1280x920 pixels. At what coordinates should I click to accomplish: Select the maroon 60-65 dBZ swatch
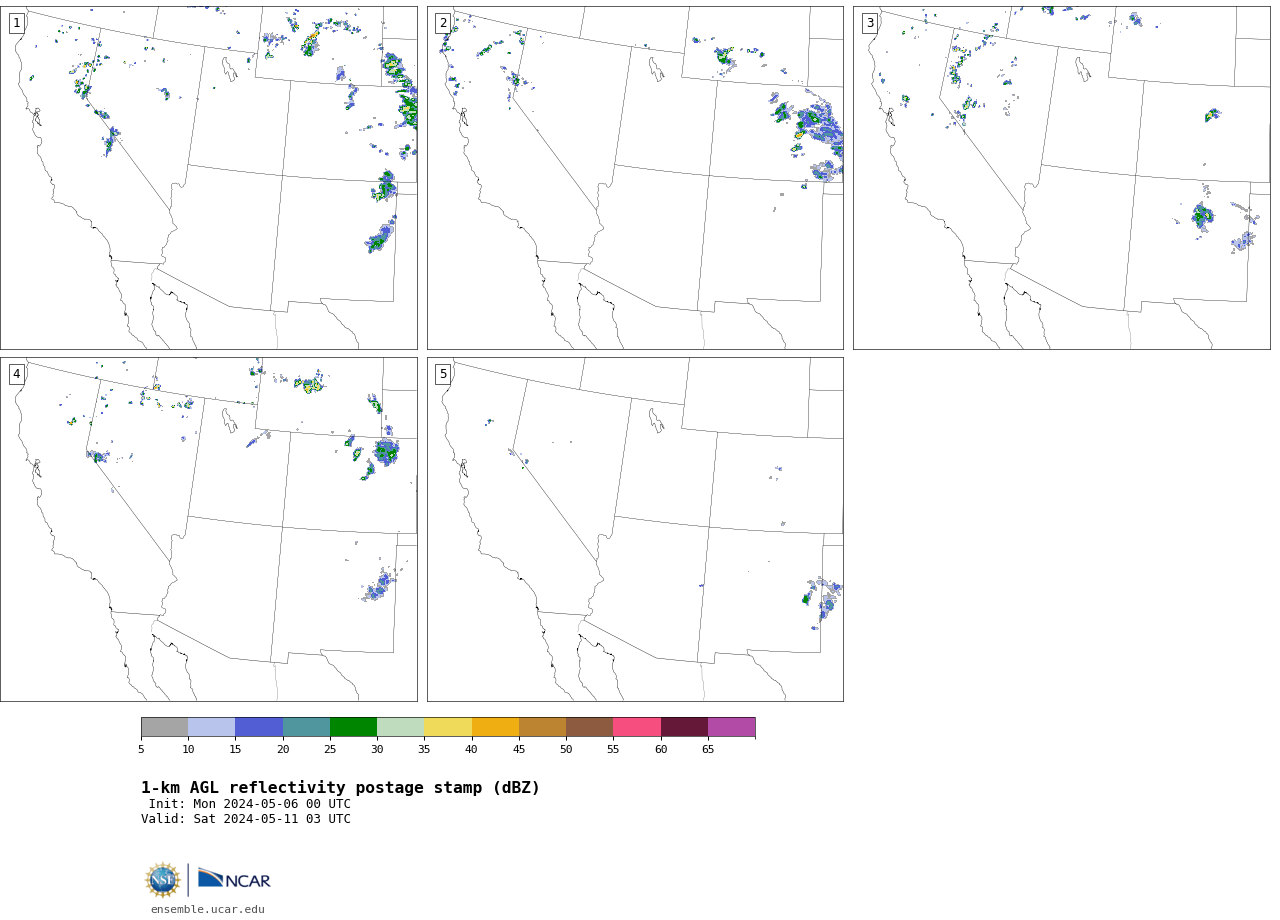click(x=684, y=727)
